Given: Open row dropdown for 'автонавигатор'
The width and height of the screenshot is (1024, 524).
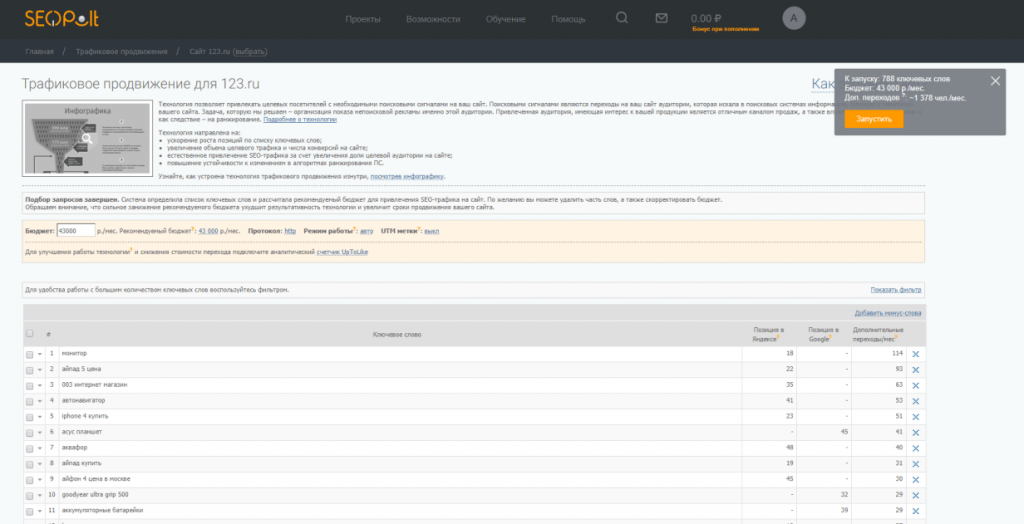Looking at the screenshot, I should coord(40,401).
